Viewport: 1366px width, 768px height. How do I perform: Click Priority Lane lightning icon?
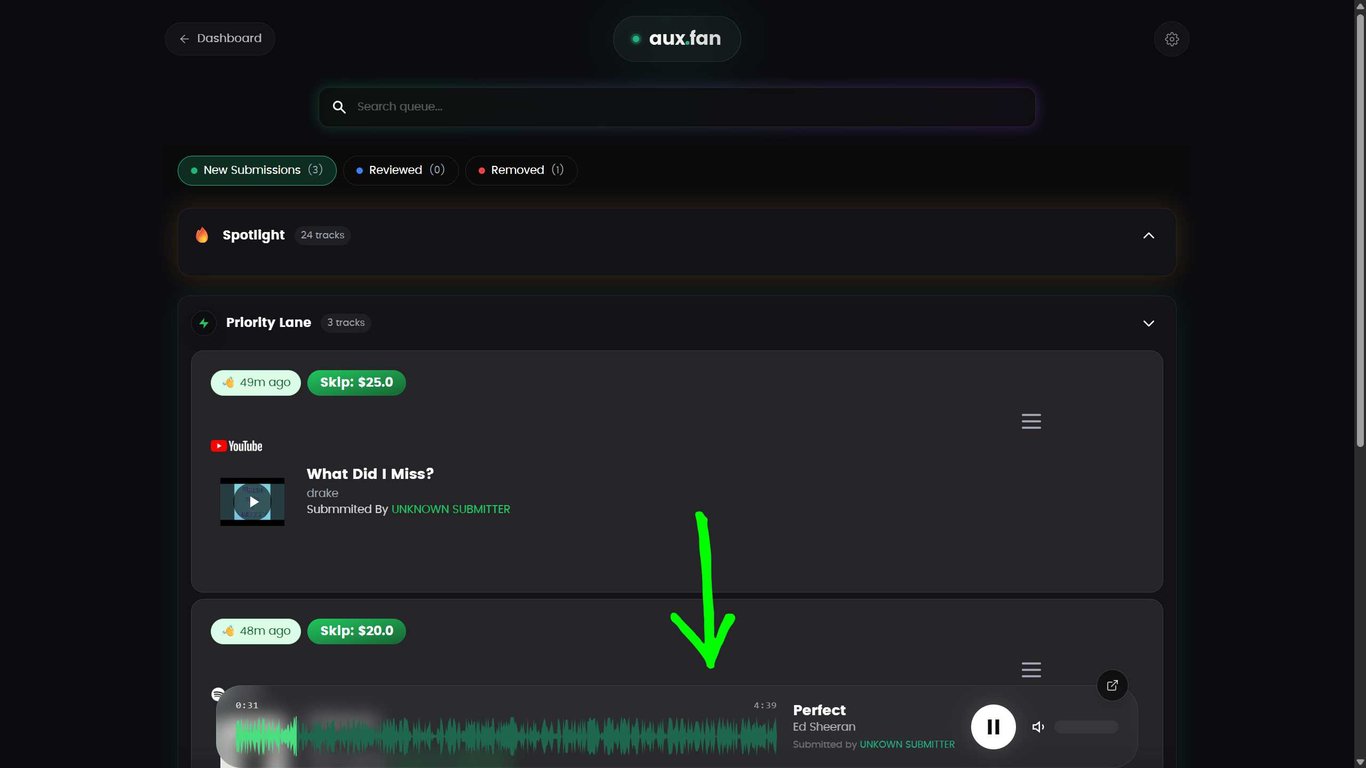point(204,323)
